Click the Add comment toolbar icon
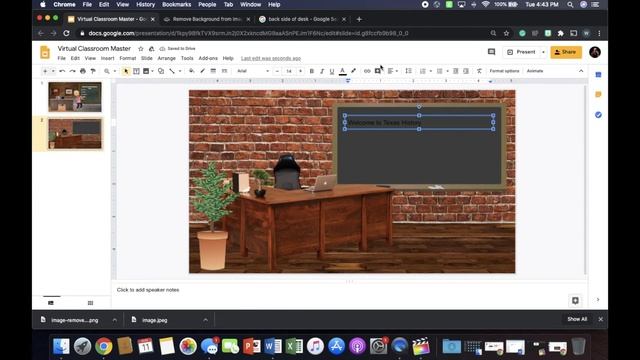The height and width of the screenshot is (360, 640). click(378, 71)
